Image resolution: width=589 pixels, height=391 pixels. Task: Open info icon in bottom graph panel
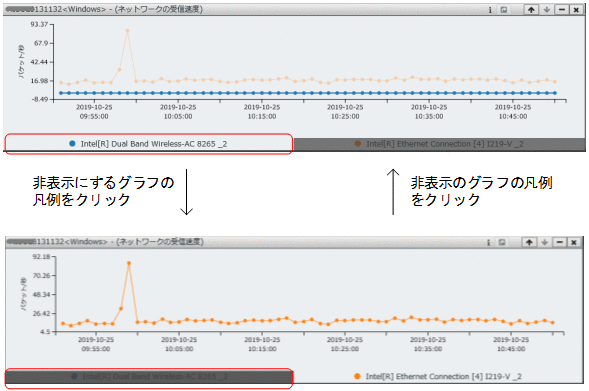[488, 242]
